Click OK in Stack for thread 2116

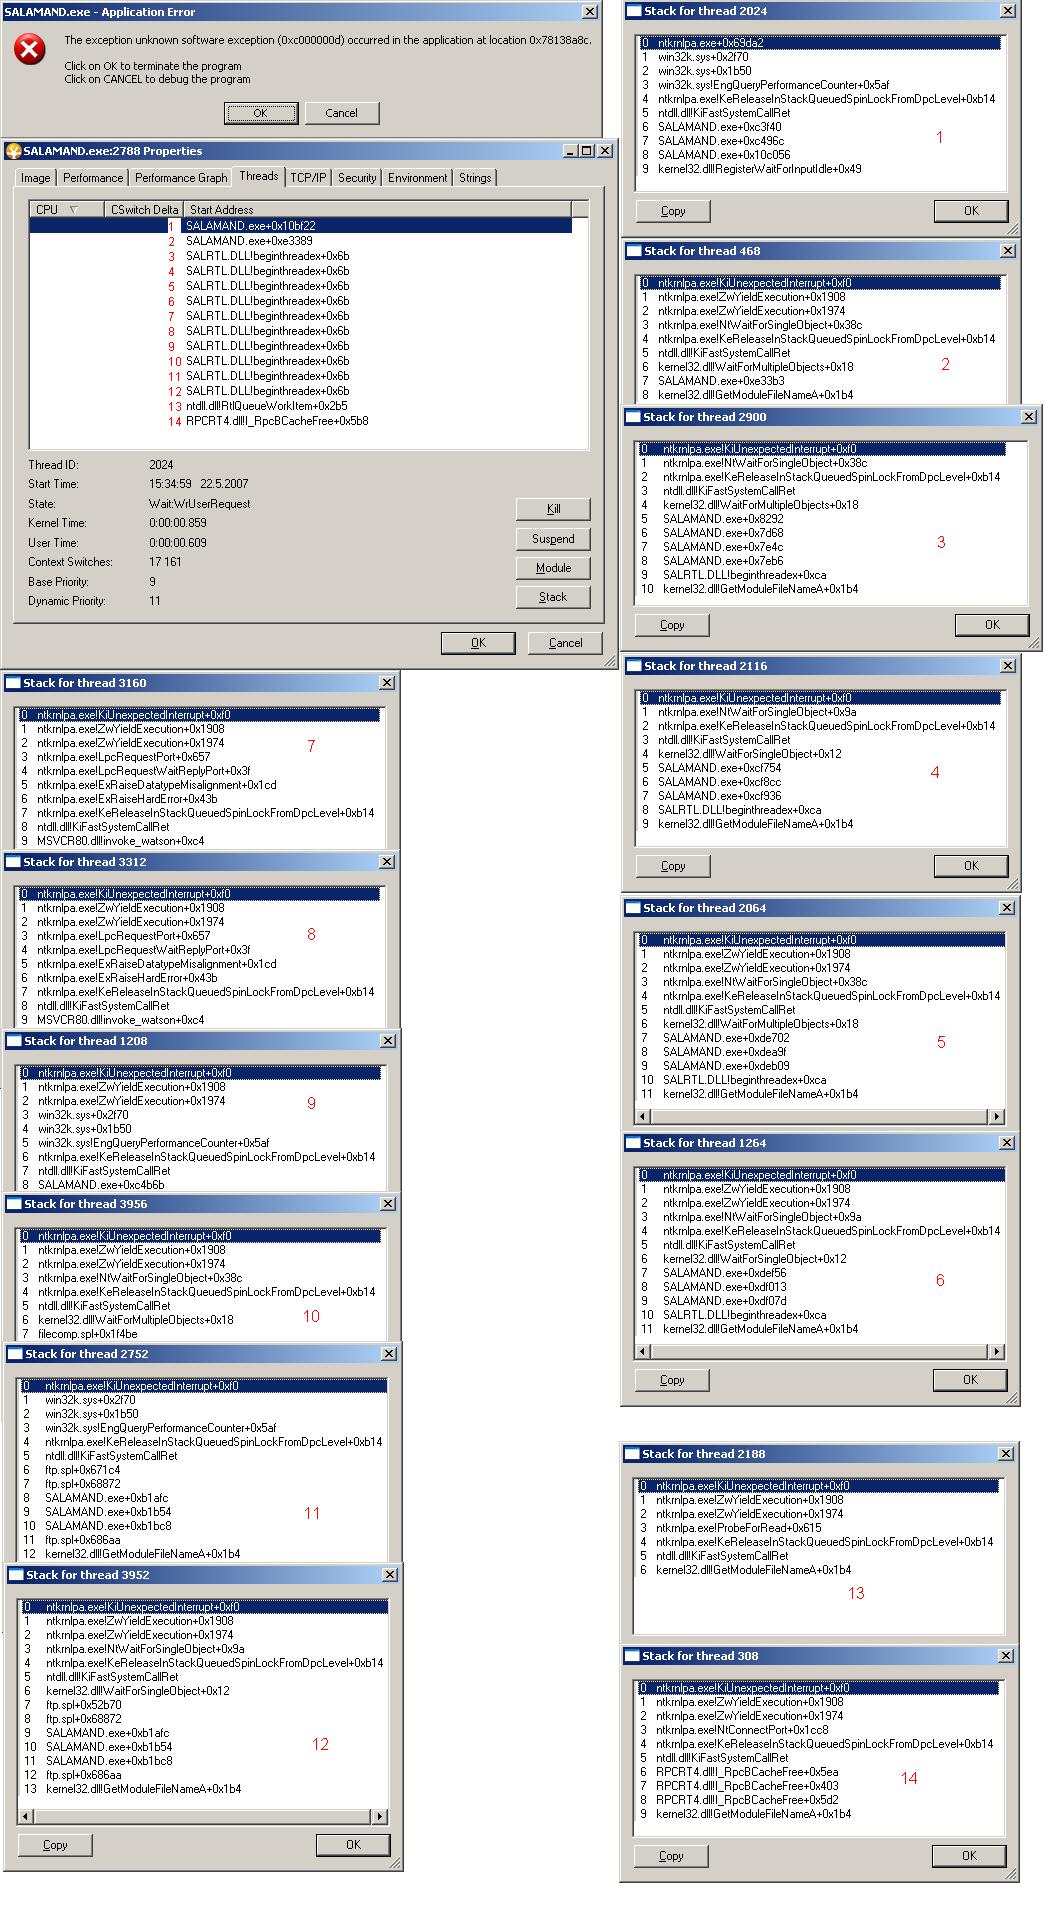coord(971,866)
